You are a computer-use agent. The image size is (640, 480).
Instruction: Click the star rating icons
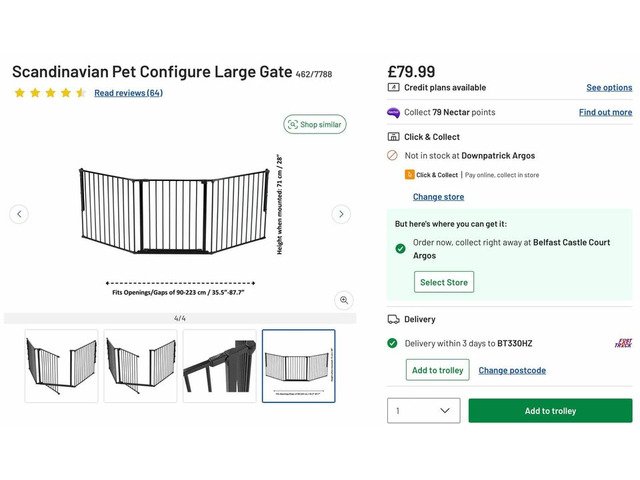pos(50,93)
